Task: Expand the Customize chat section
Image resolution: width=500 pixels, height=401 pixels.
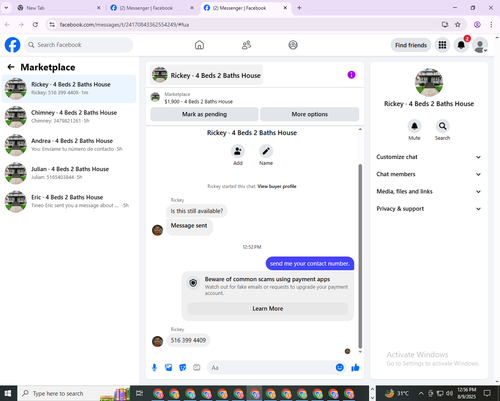Action: tap(429, 157)
